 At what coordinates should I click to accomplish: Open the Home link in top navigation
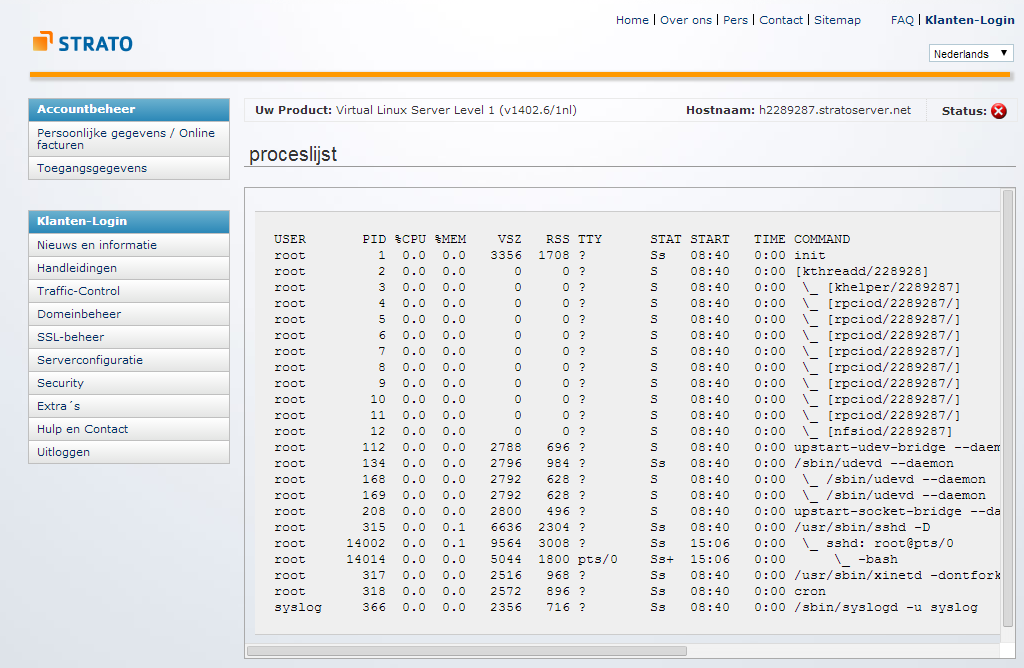point(632,20)
